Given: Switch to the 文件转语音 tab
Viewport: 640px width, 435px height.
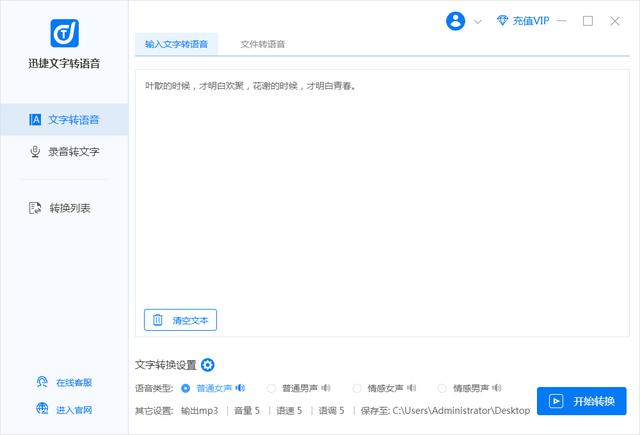Looking at the screenshot, I should pyautogui.click(x=263, y=44).
